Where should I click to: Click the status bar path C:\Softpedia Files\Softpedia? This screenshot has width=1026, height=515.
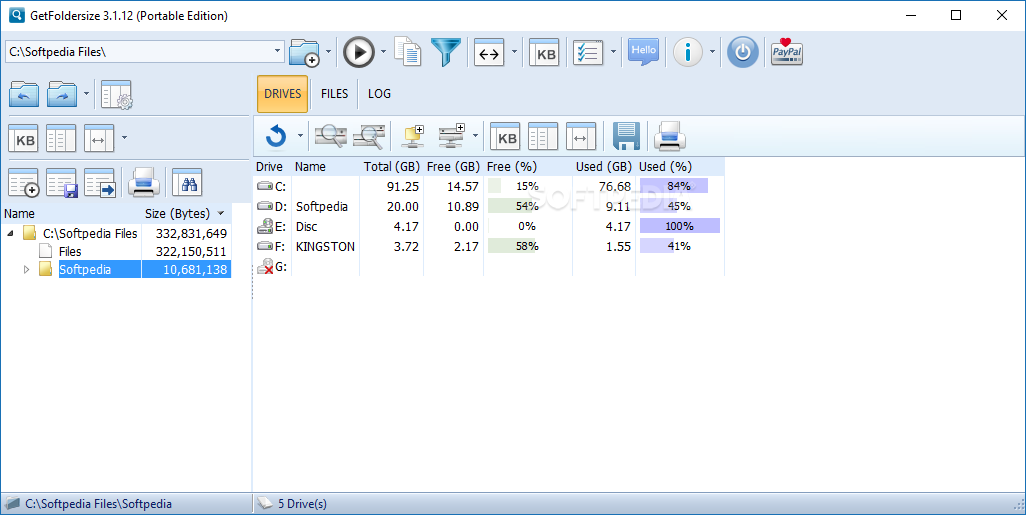tap(98, 504)
